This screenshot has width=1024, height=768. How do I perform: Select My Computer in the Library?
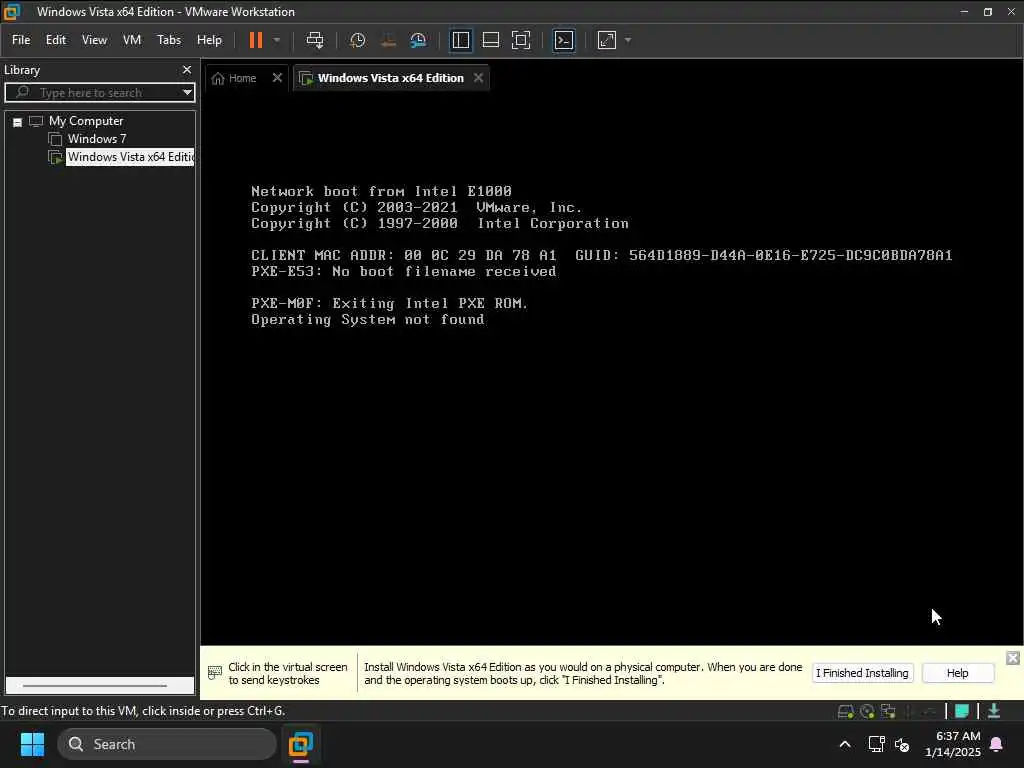[86, 121]
